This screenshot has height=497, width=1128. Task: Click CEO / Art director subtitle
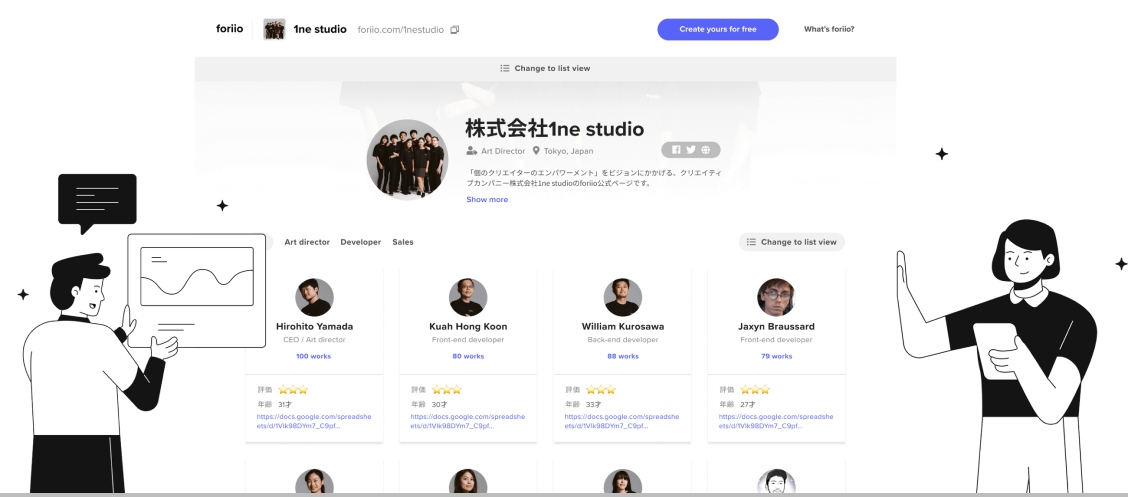tap(314, 339)
